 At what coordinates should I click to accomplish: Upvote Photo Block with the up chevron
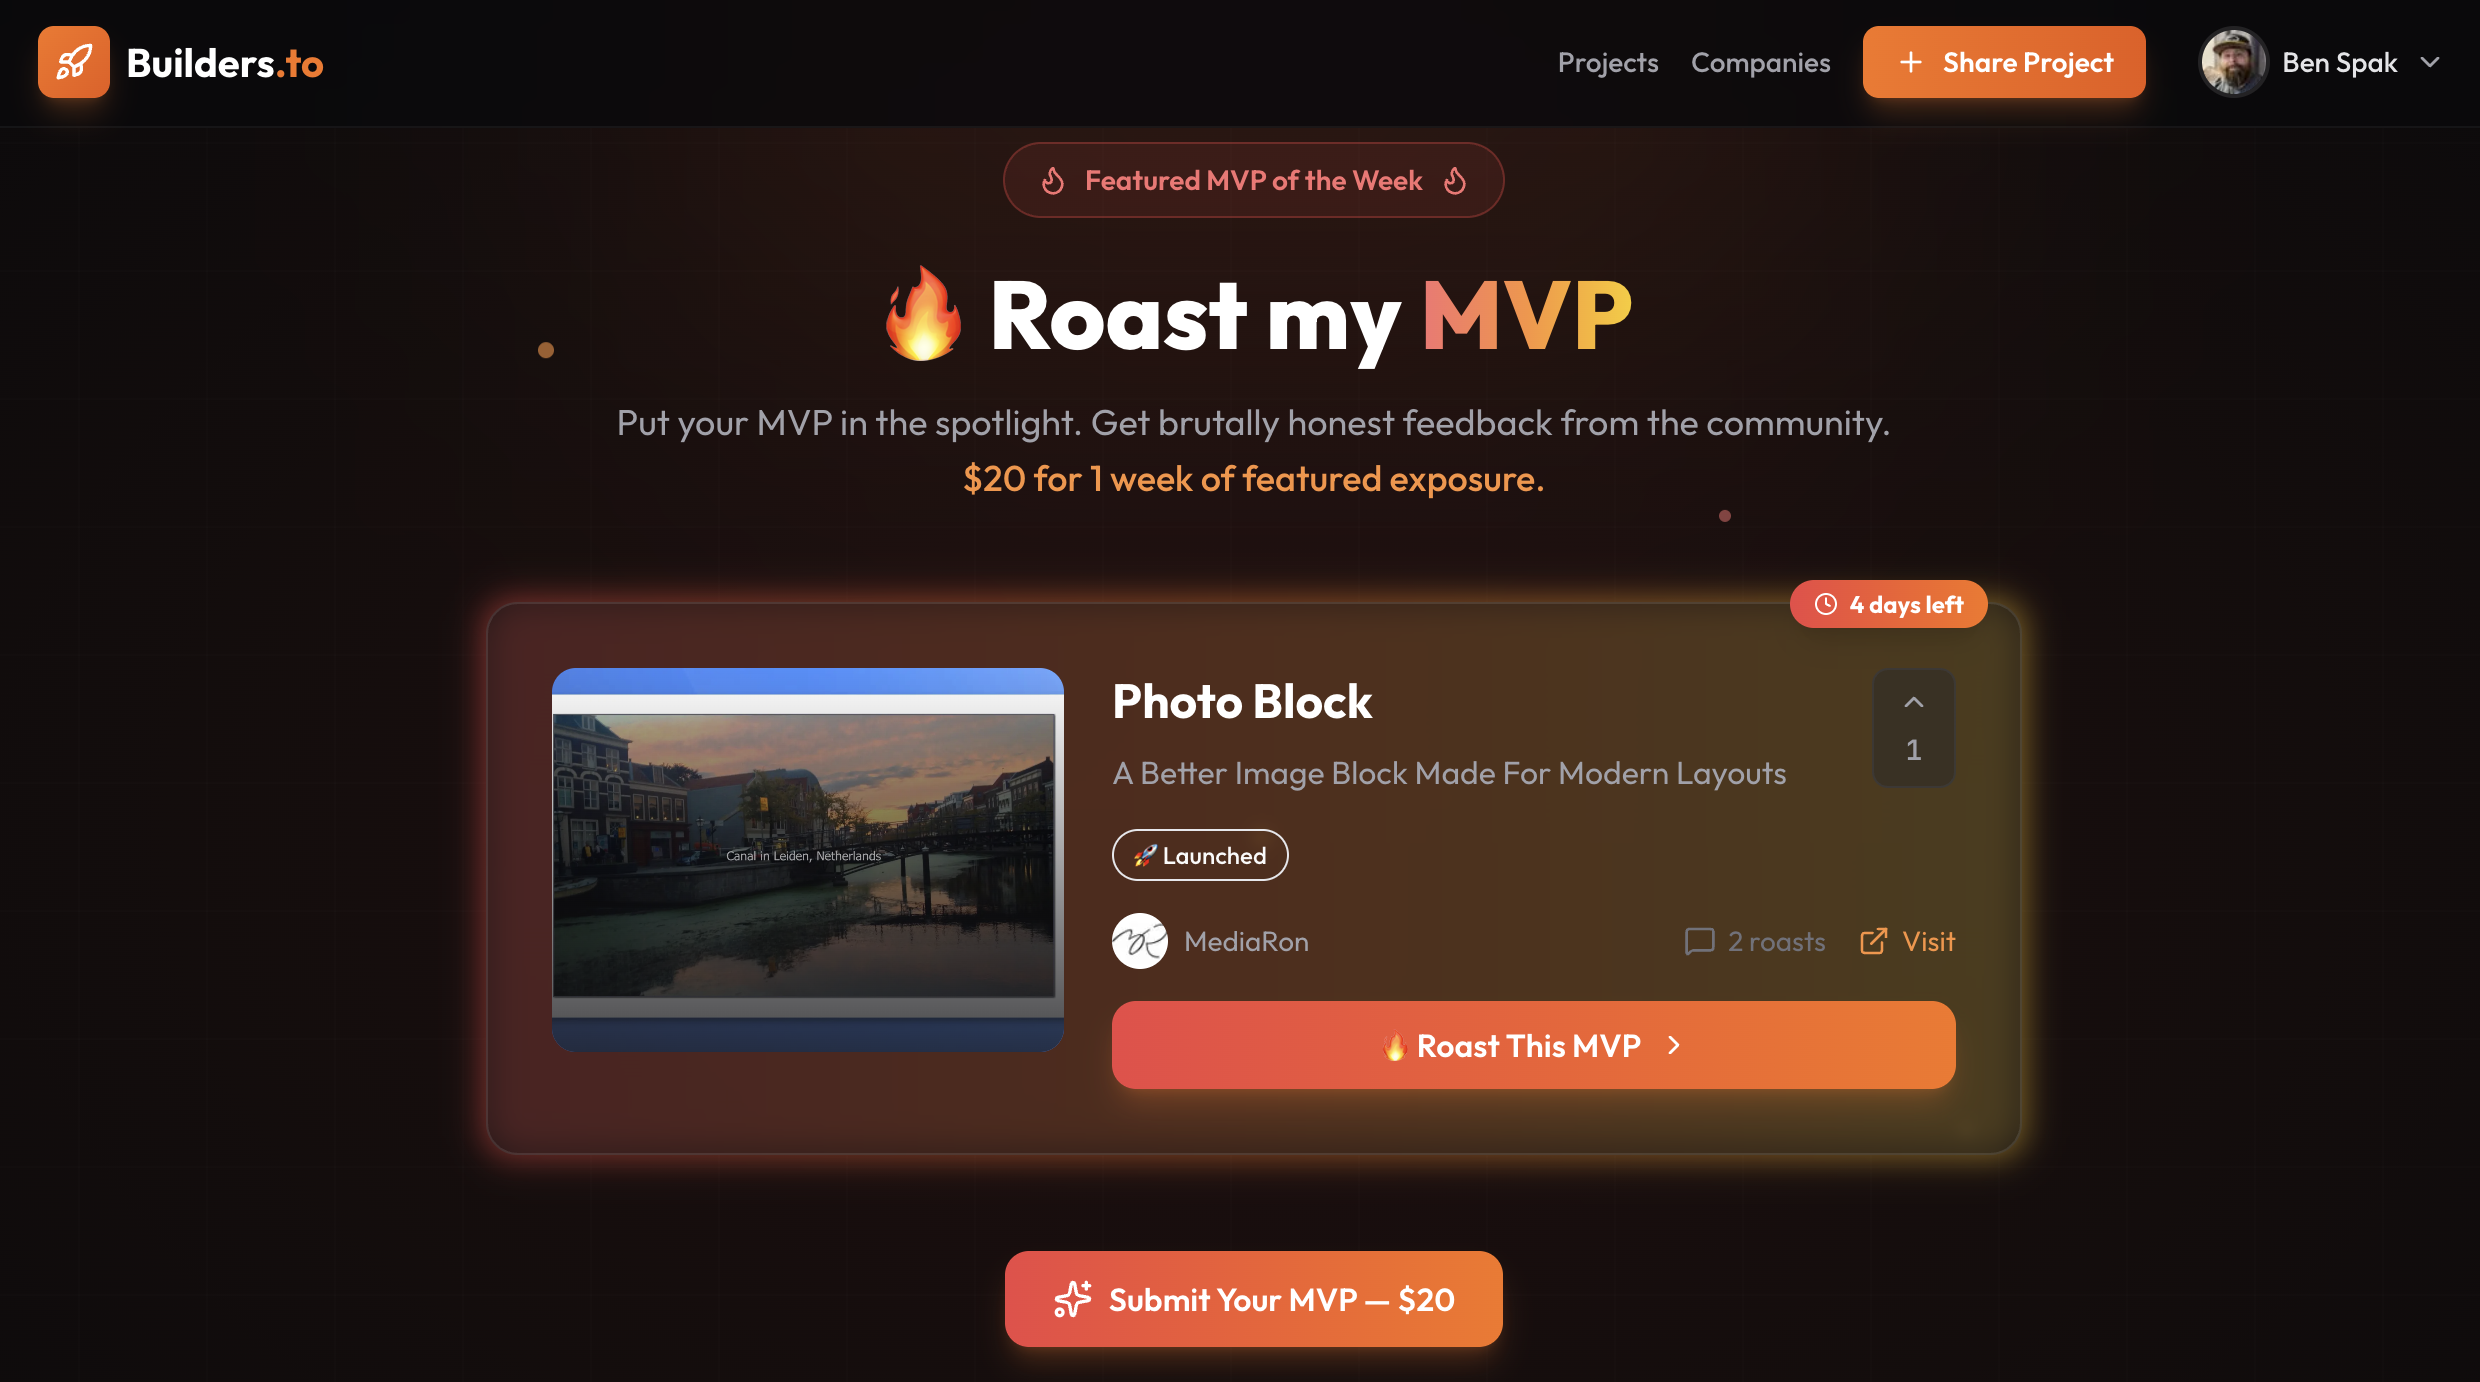coord(1913,703)
